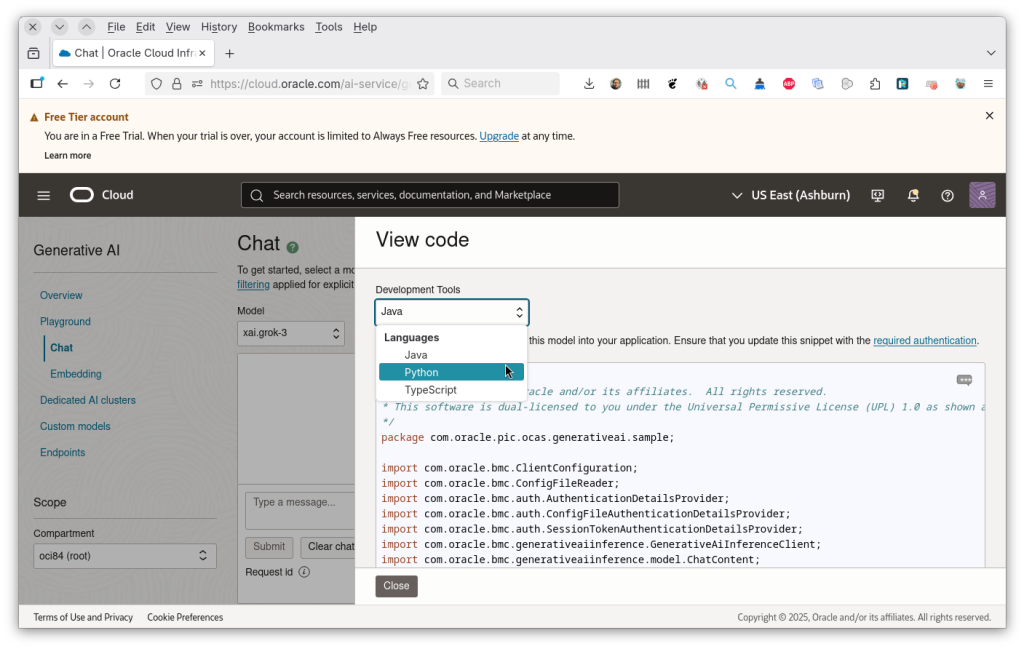Open the user profile avatar

pyautogui.click(x=982, y=195)
